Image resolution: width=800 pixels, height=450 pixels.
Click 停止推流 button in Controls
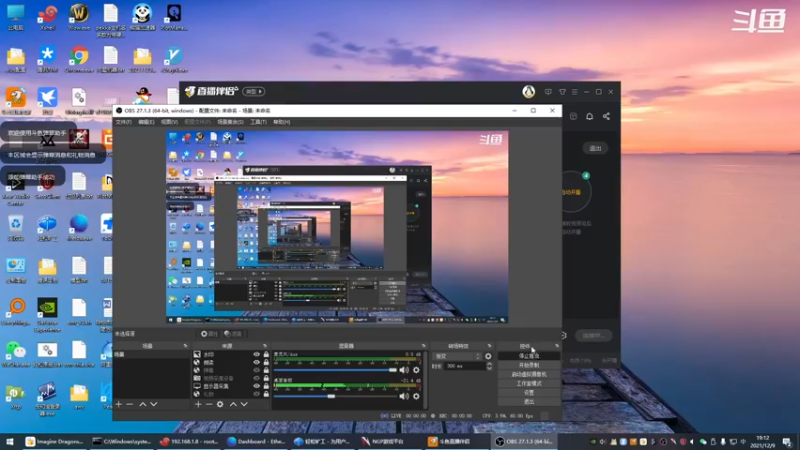pyautogui.click(x=529, y=356)
